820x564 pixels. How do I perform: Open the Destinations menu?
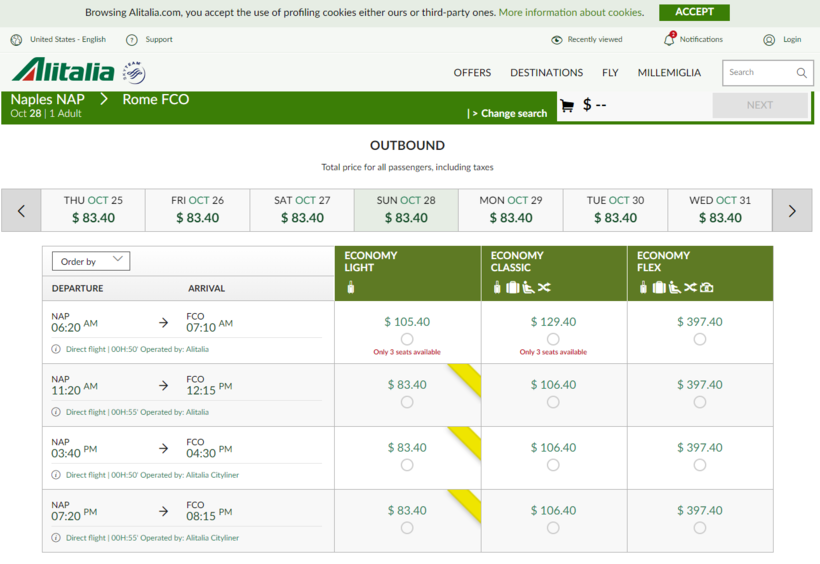(546, 73)
